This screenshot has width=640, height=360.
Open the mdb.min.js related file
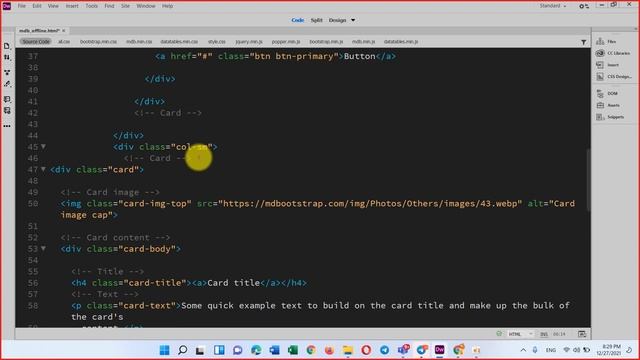363,42
